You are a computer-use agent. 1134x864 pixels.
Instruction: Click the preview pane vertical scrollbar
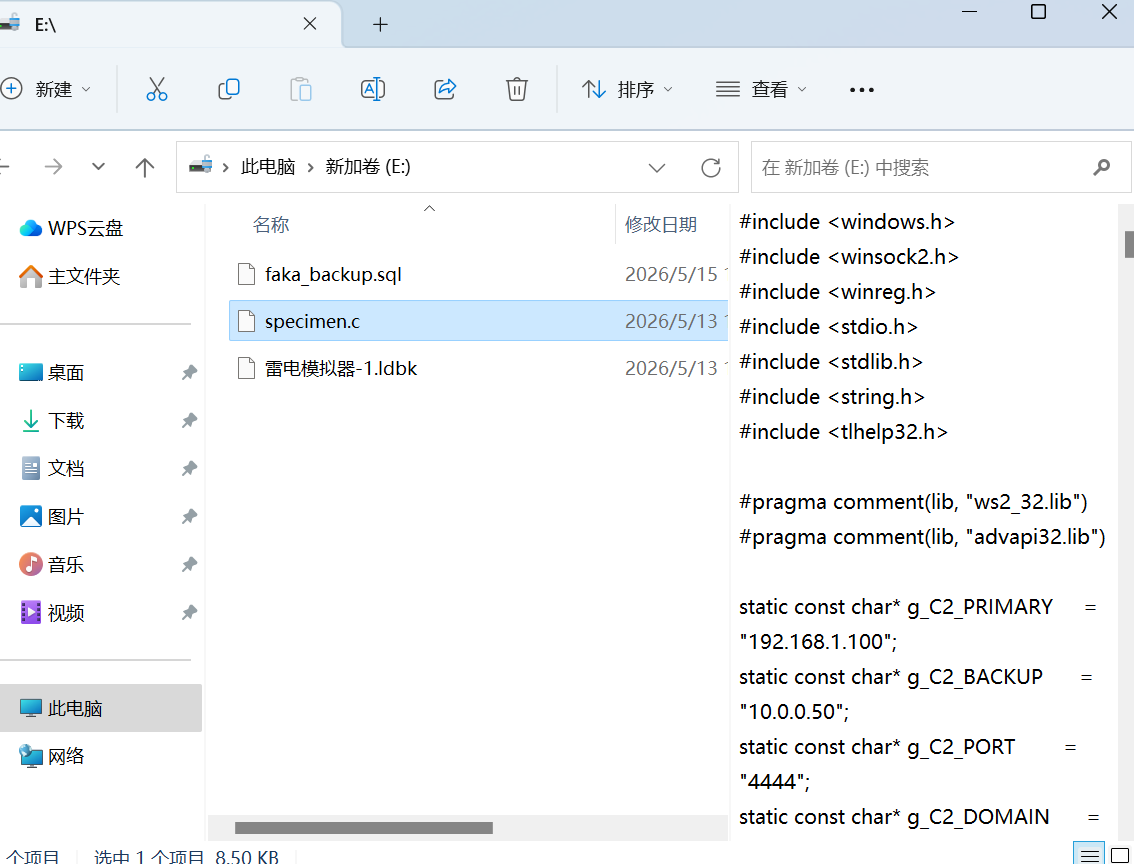pyautogui.click(x=1128, y=244)
